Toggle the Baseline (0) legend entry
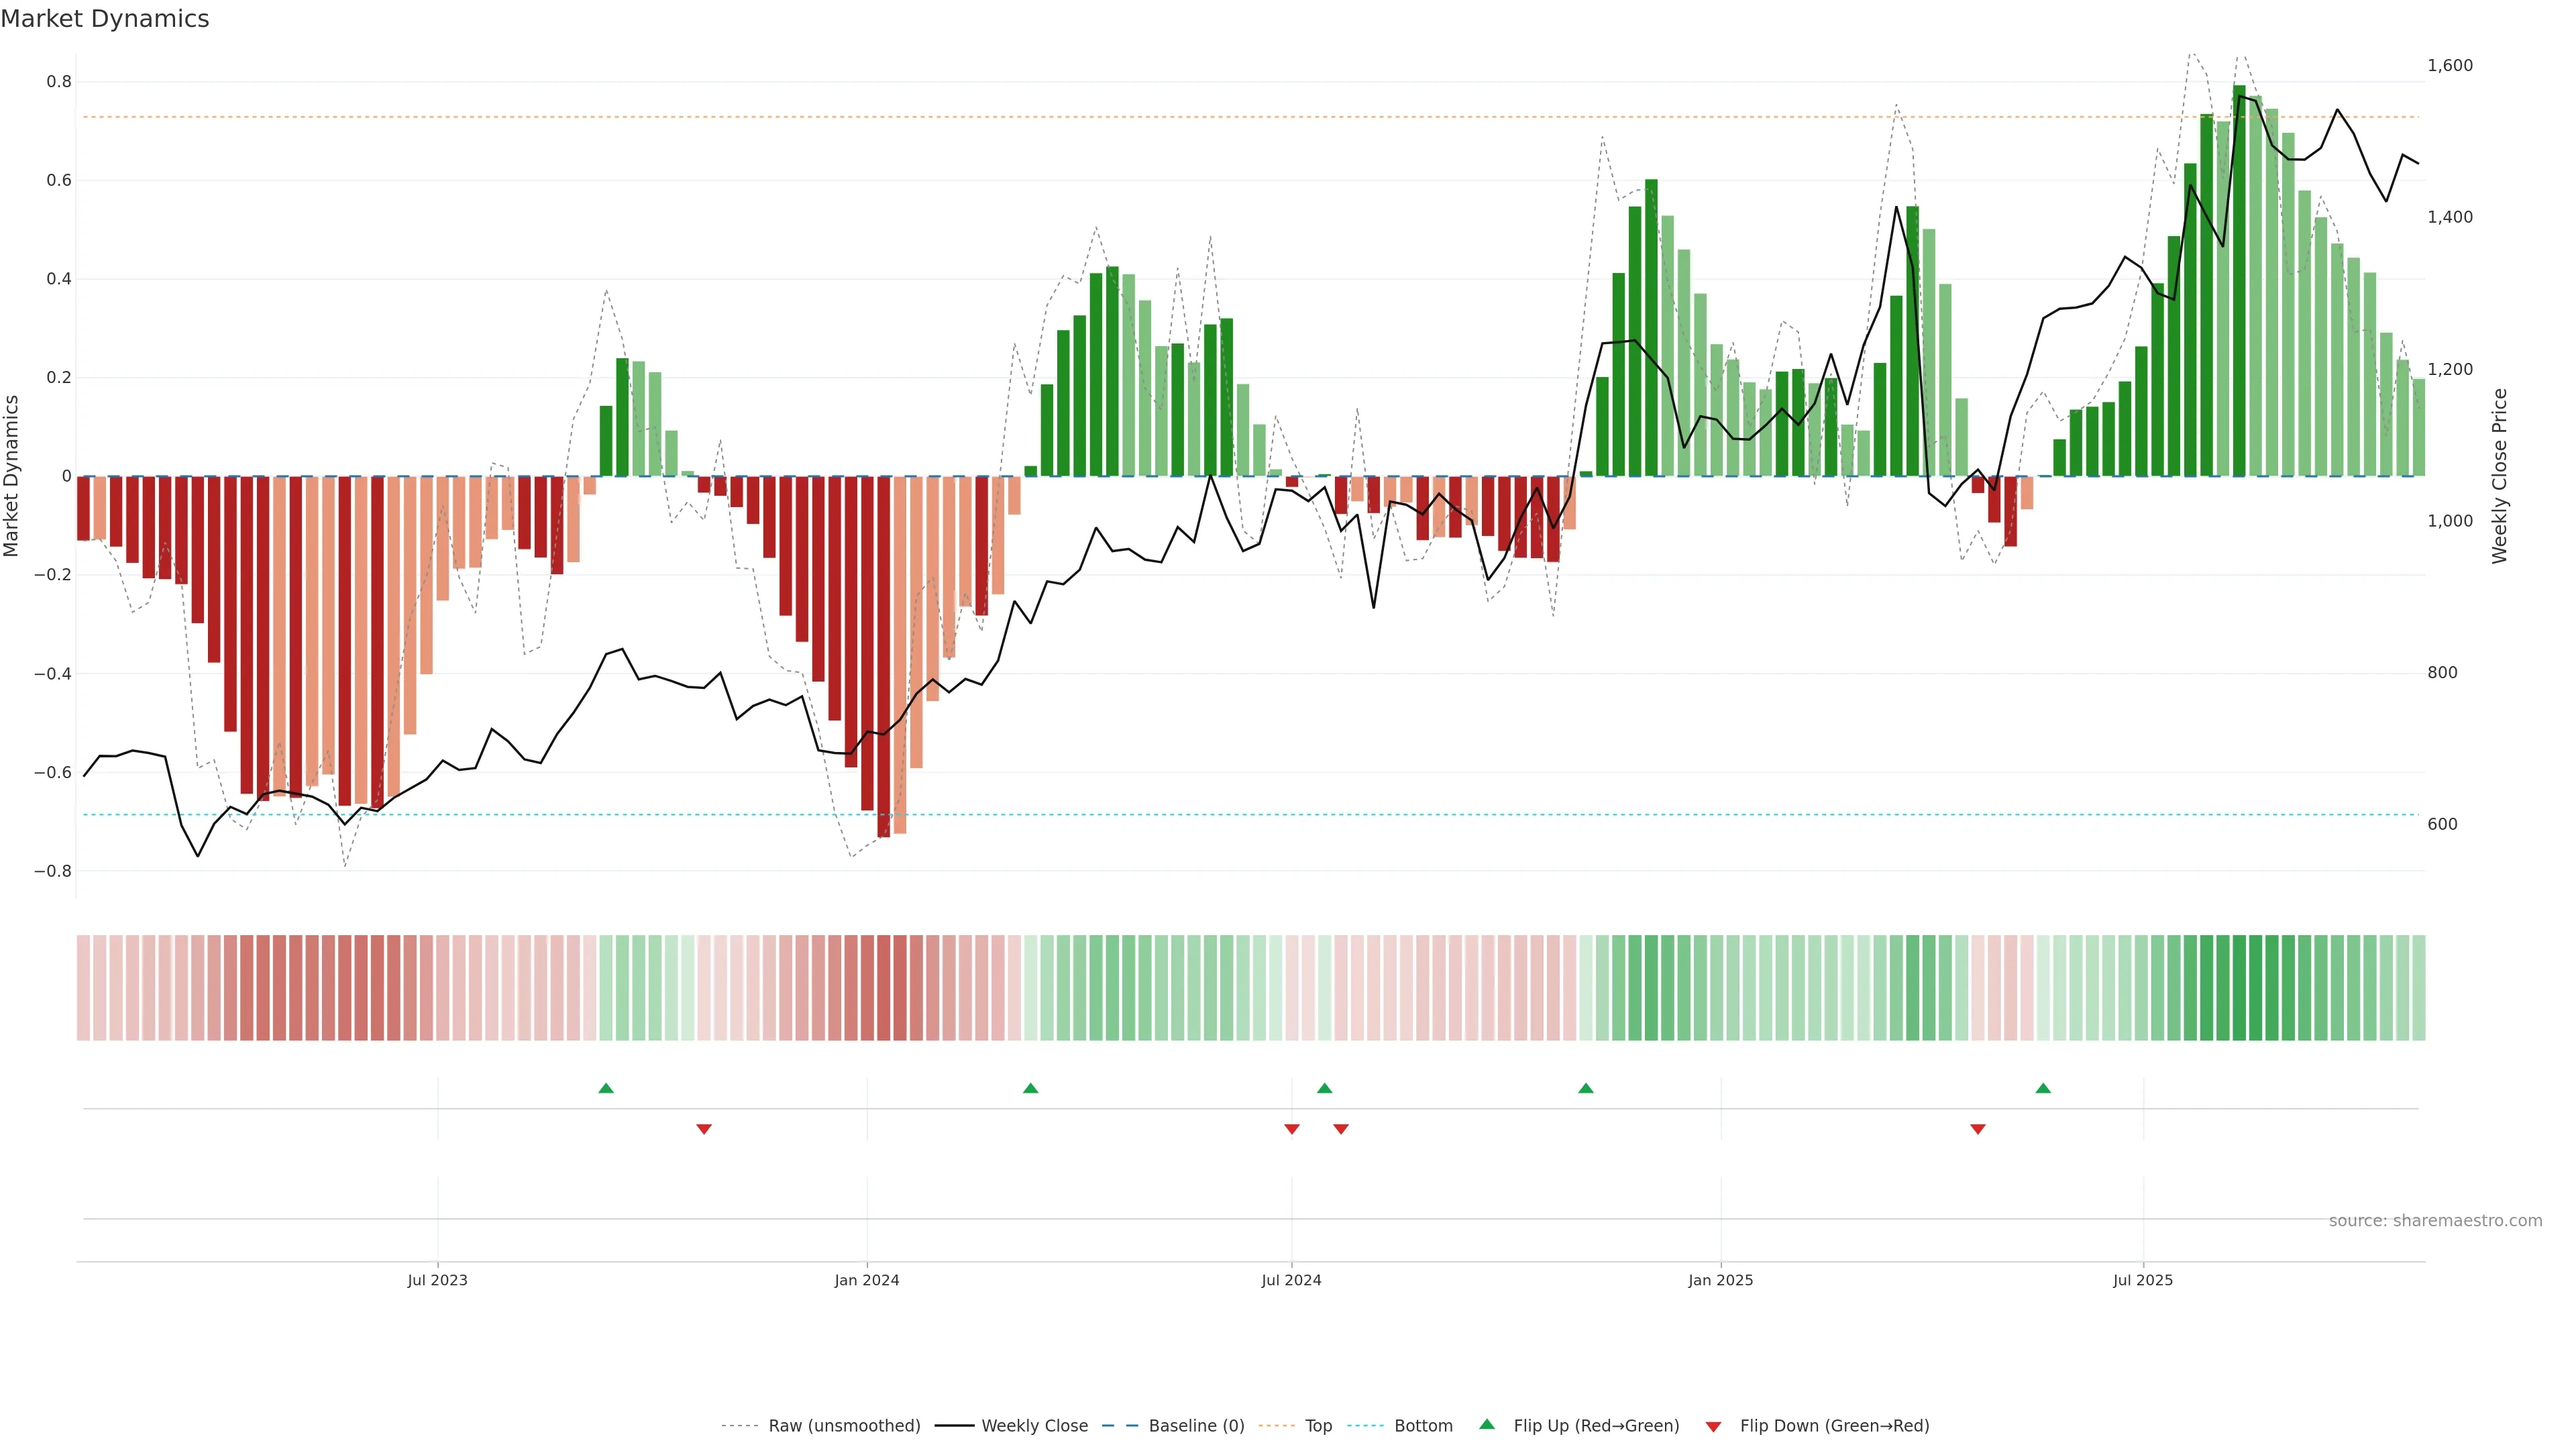Screen dimensions: 2576x1449 [x=1196, y=1426]
